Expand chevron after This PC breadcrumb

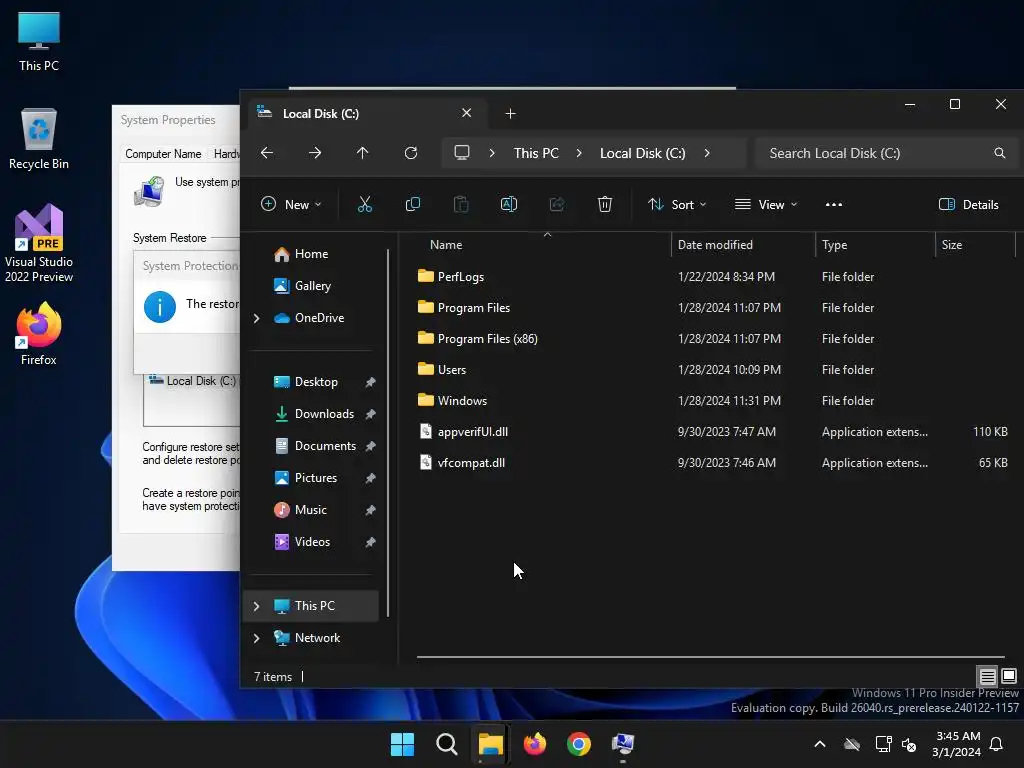(579, 153)
